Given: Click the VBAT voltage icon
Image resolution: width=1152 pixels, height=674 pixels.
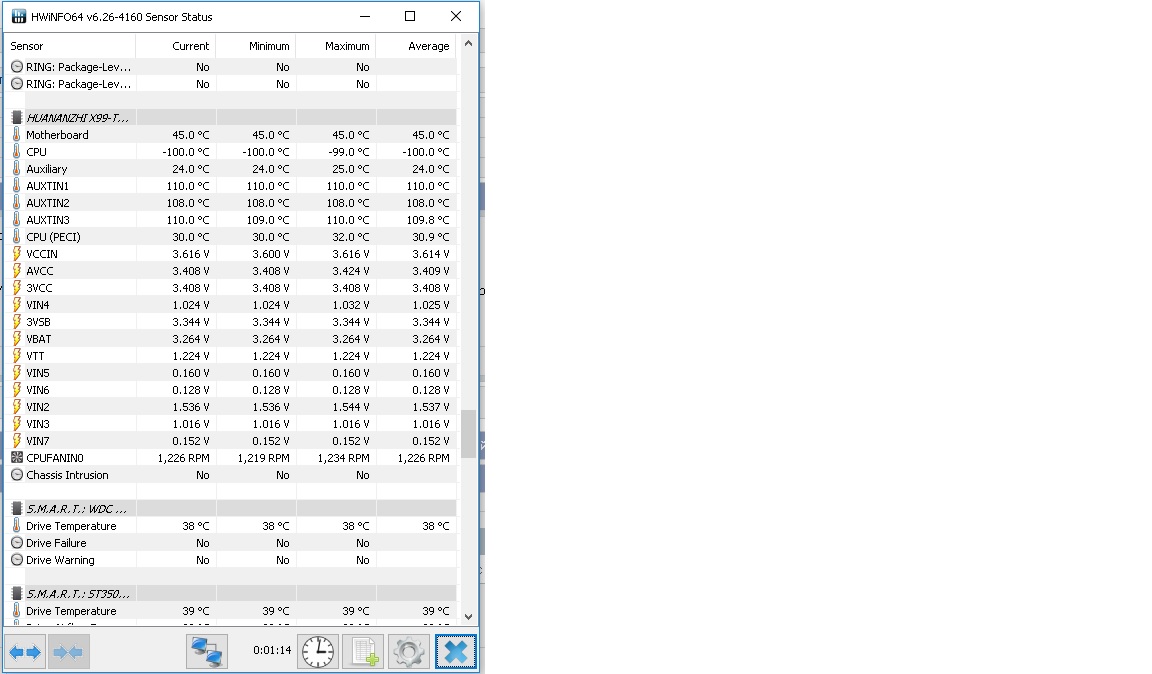Looking at the screenshot, I should pyautogui.click(x=17, y=339).
